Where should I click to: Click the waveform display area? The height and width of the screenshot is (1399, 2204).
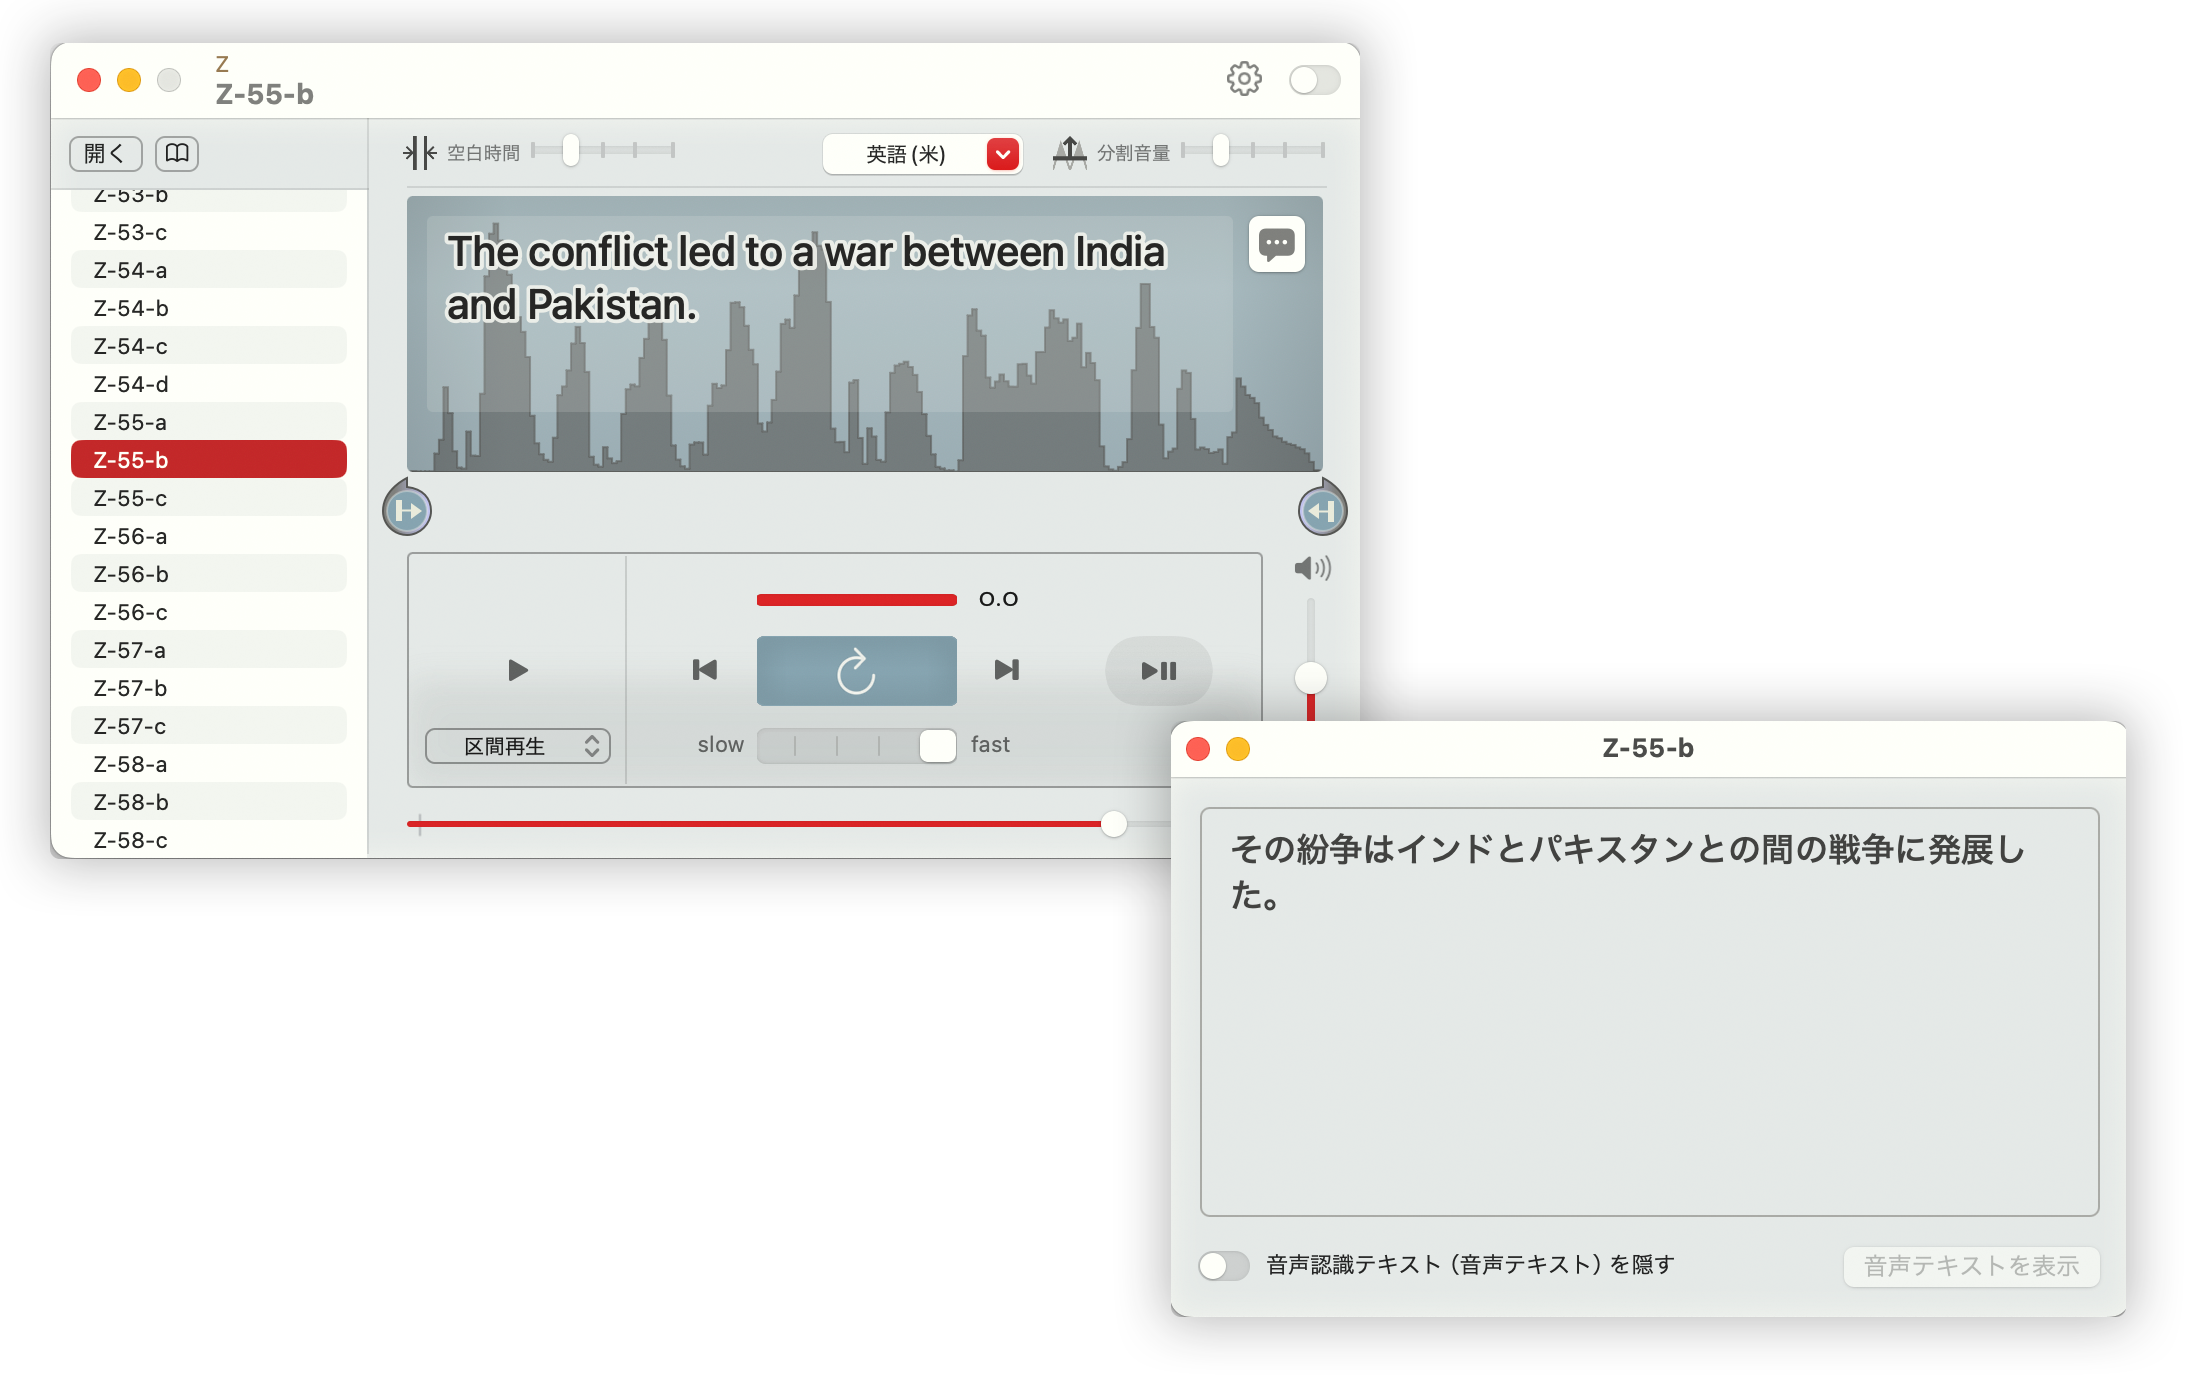[x=865, y=334]
